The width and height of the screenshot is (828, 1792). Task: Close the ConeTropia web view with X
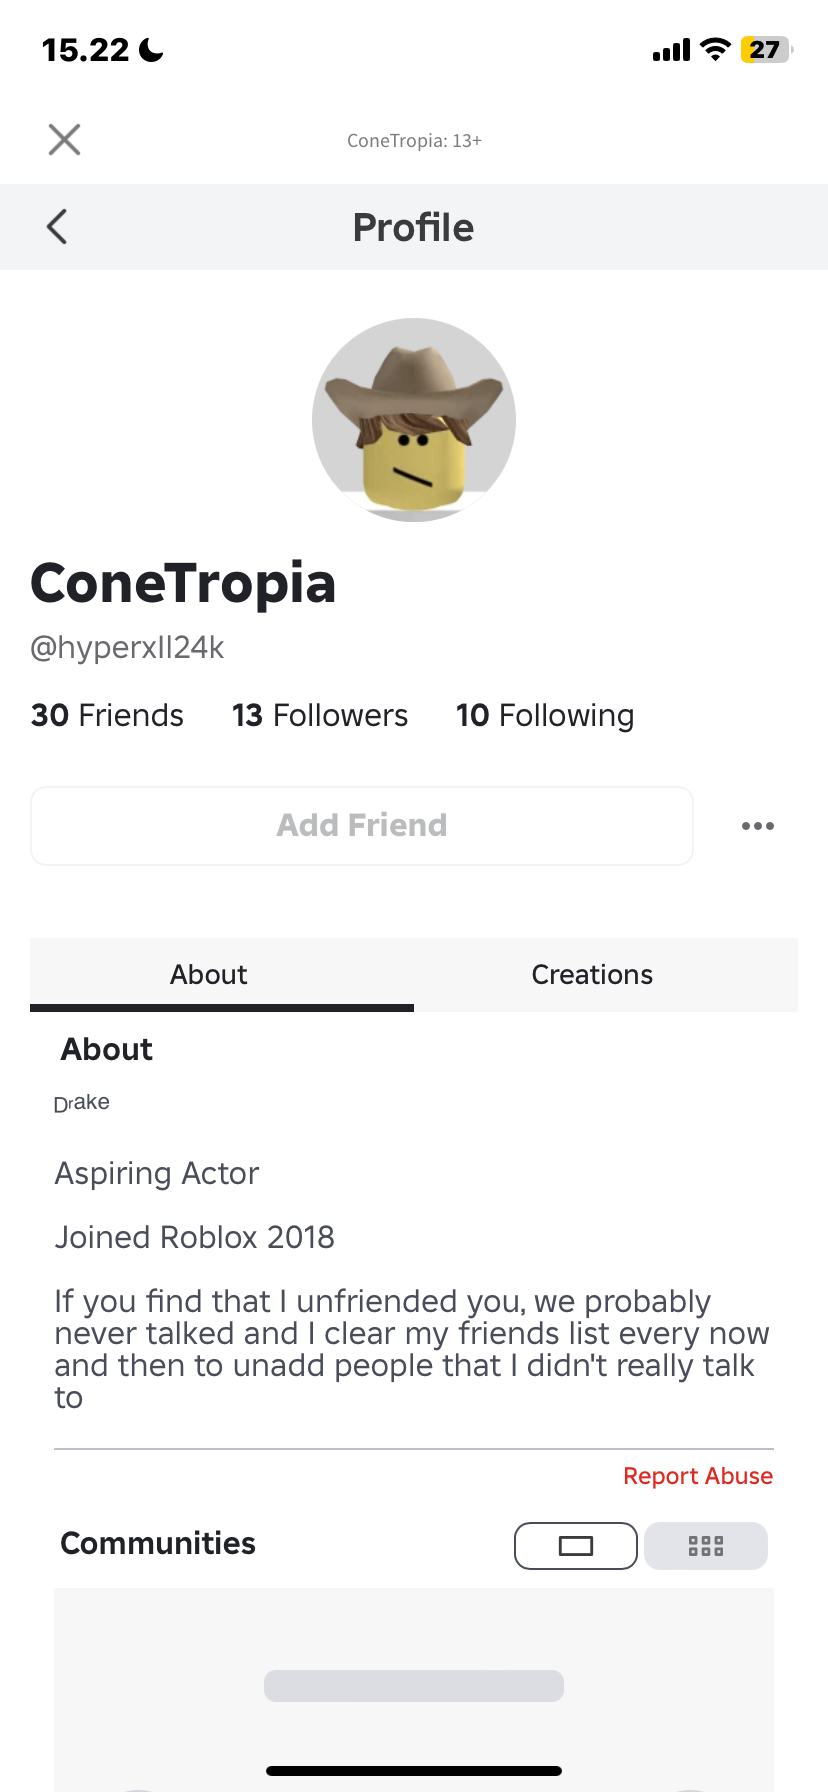pyautogui.click(x=65, y=140)
